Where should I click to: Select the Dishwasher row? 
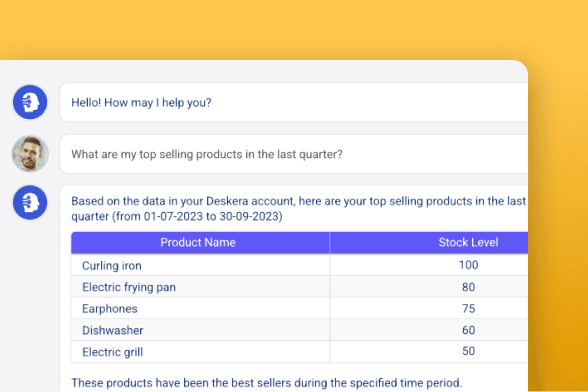[x=299, y=330]
